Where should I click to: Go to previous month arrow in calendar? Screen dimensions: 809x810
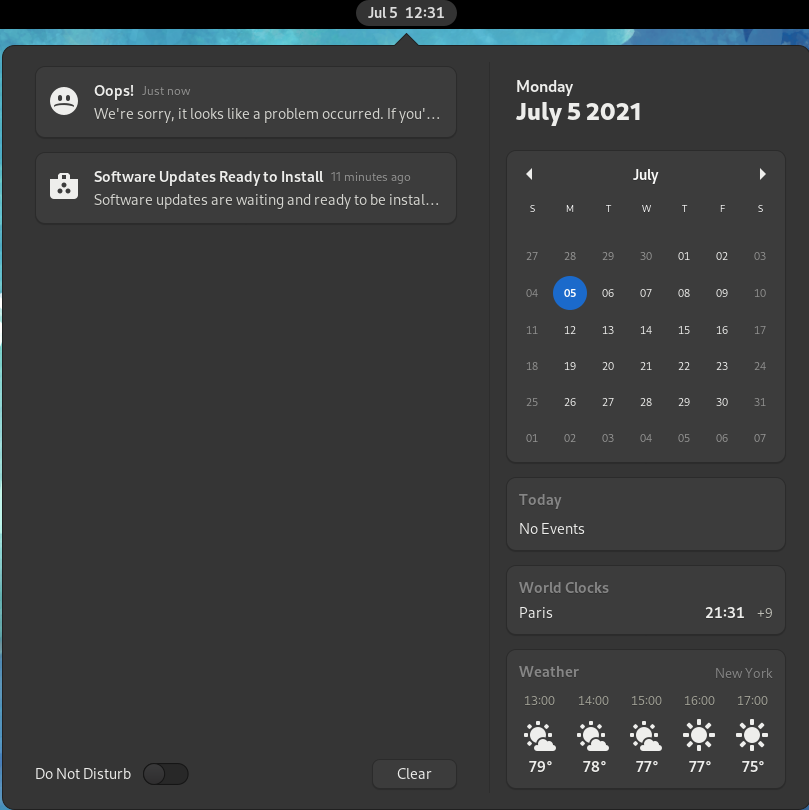529,174
